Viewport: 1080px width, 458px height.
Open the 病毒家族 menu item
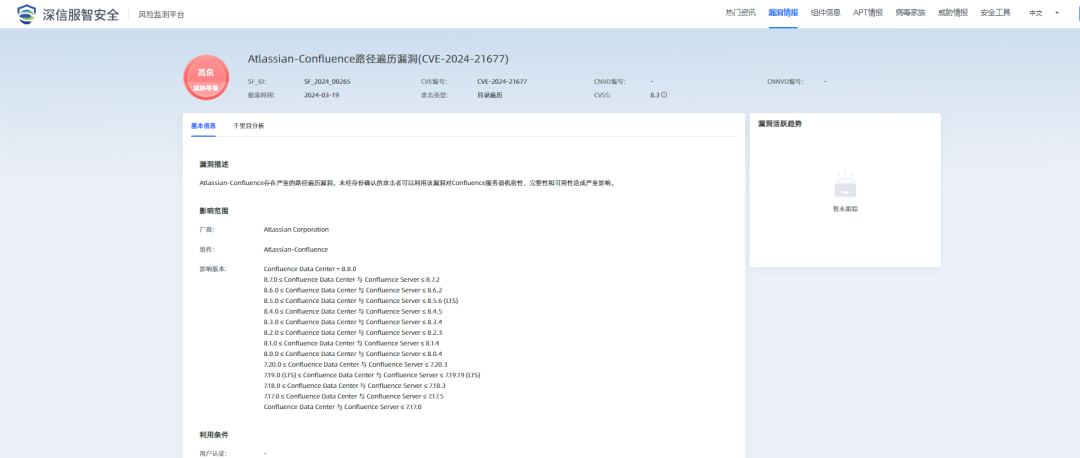coord(910,13)
